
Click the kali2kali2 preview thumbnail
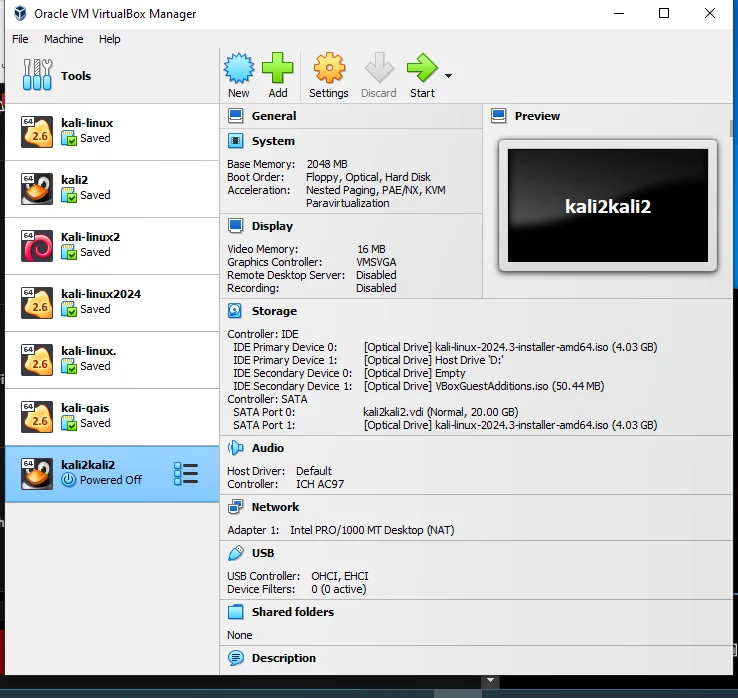[x=608, y=206]
